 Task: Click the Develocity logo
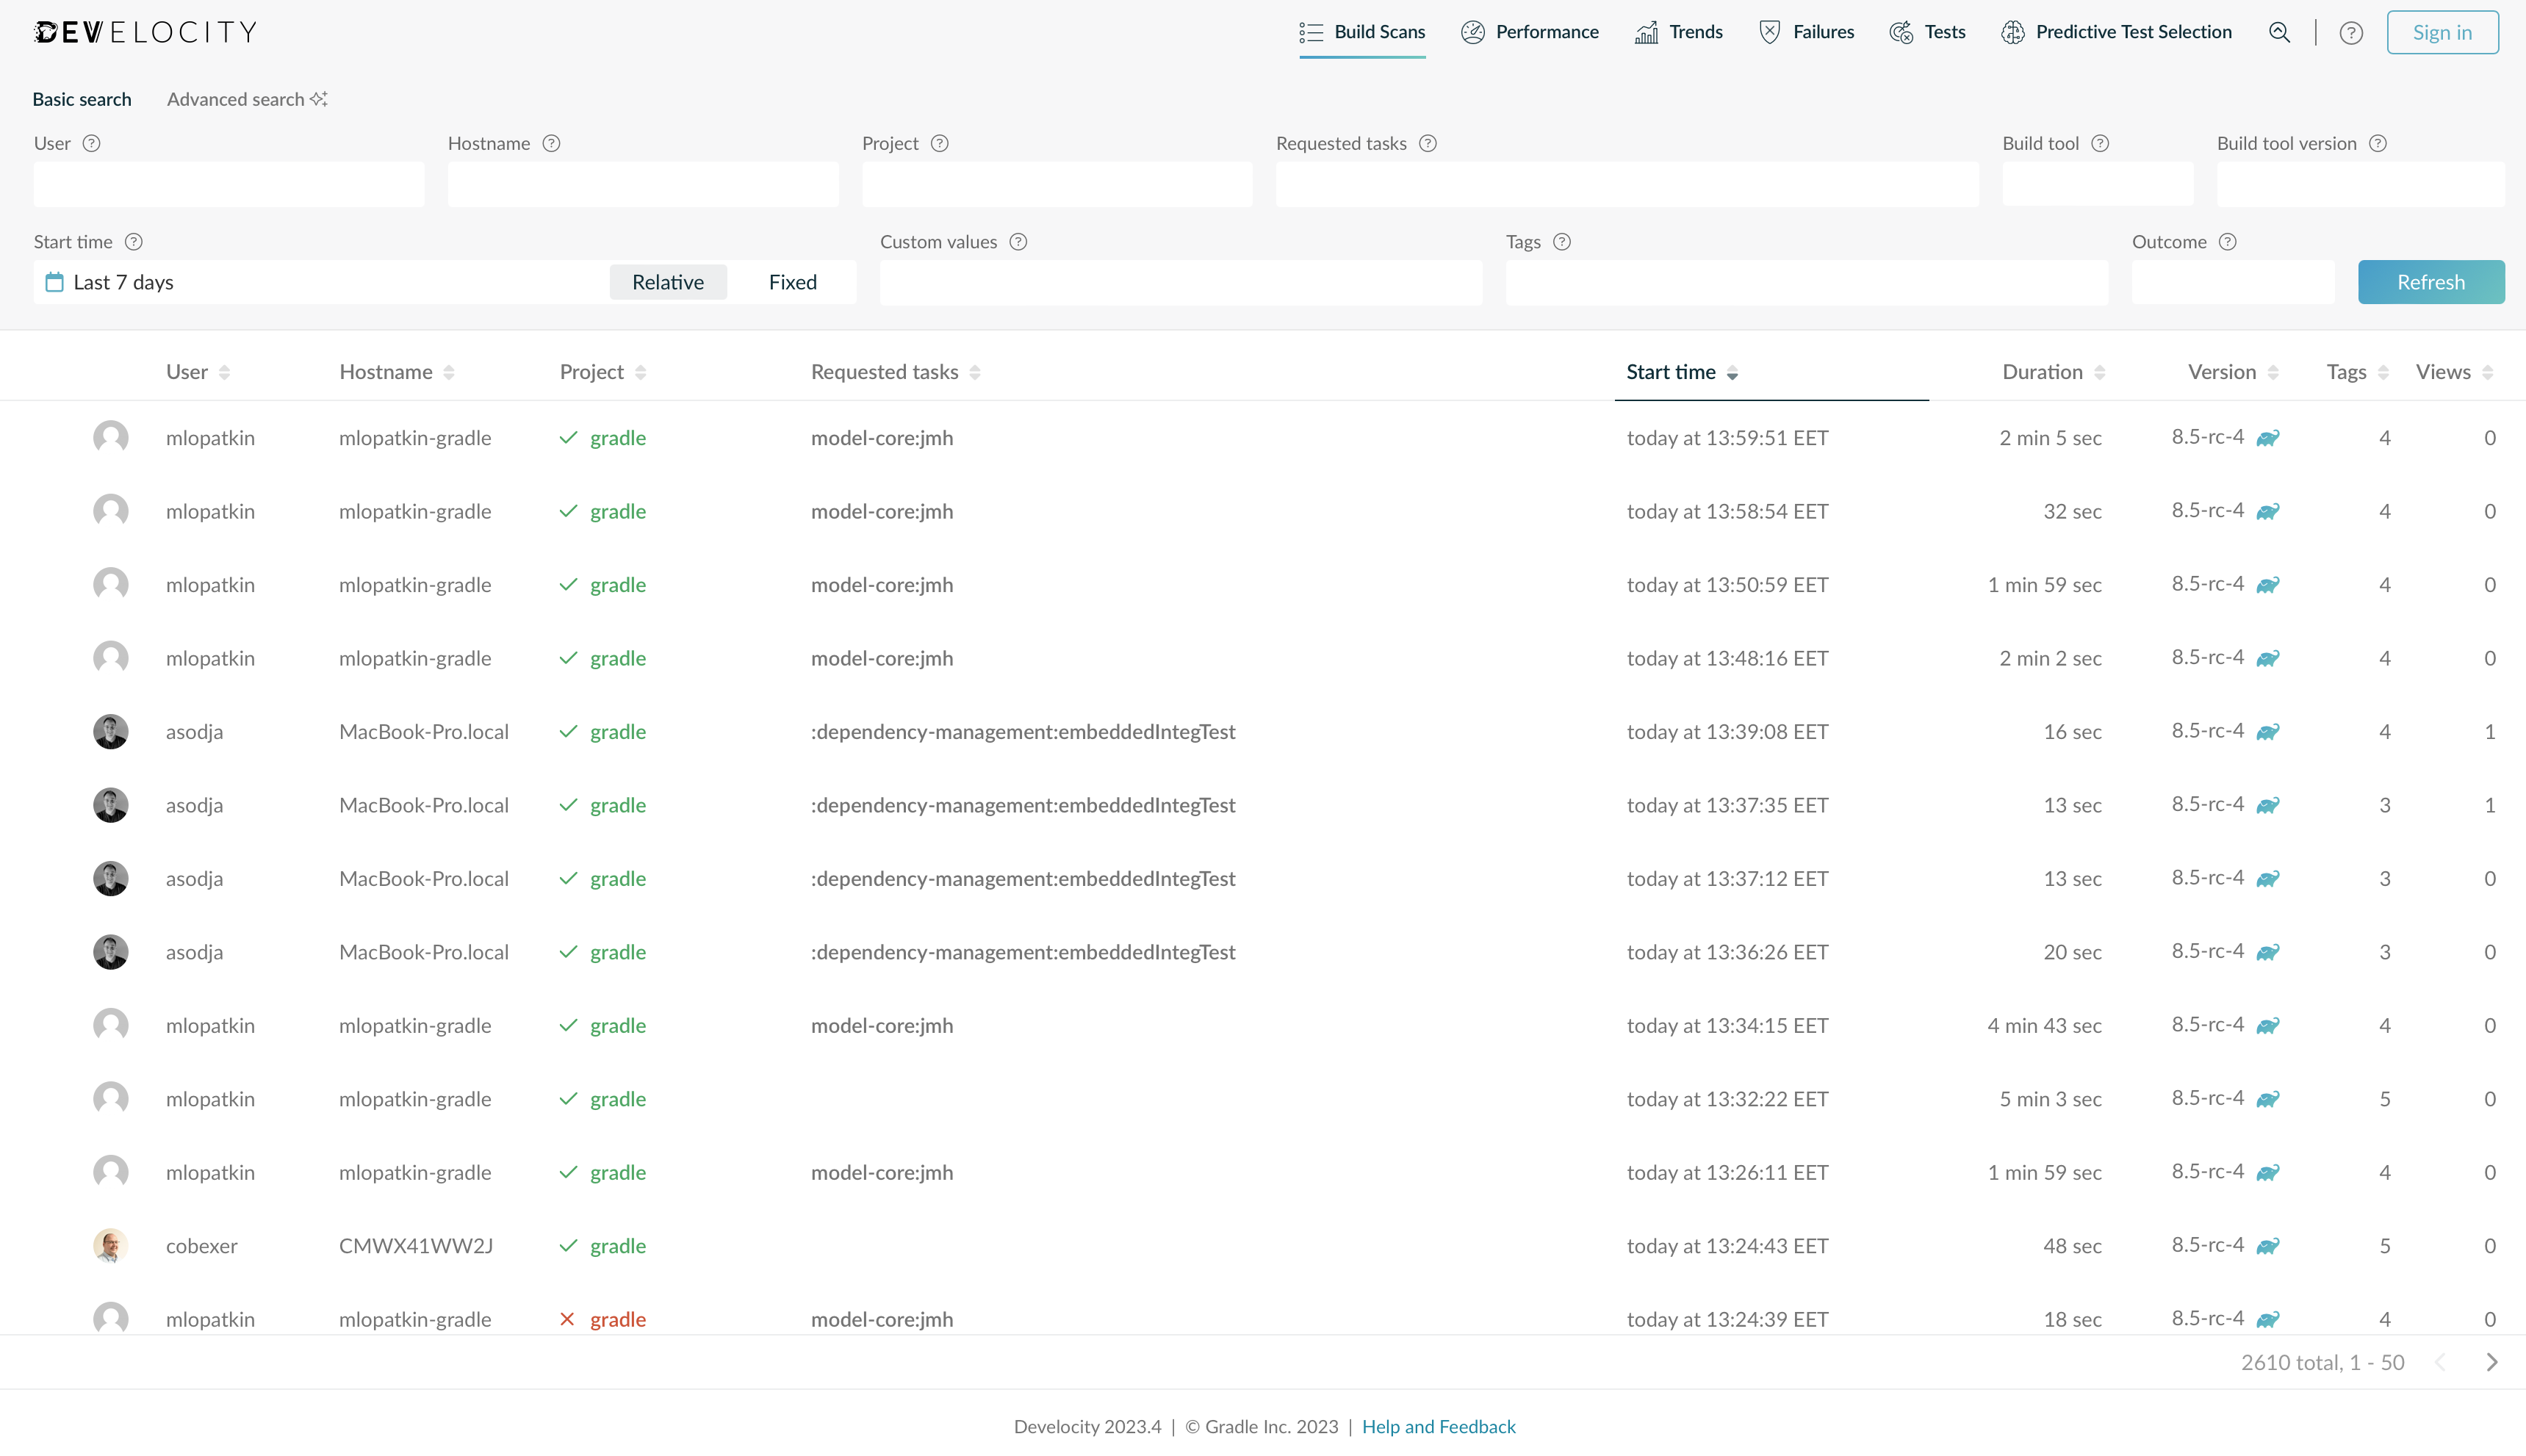click(x=146, y=31)
